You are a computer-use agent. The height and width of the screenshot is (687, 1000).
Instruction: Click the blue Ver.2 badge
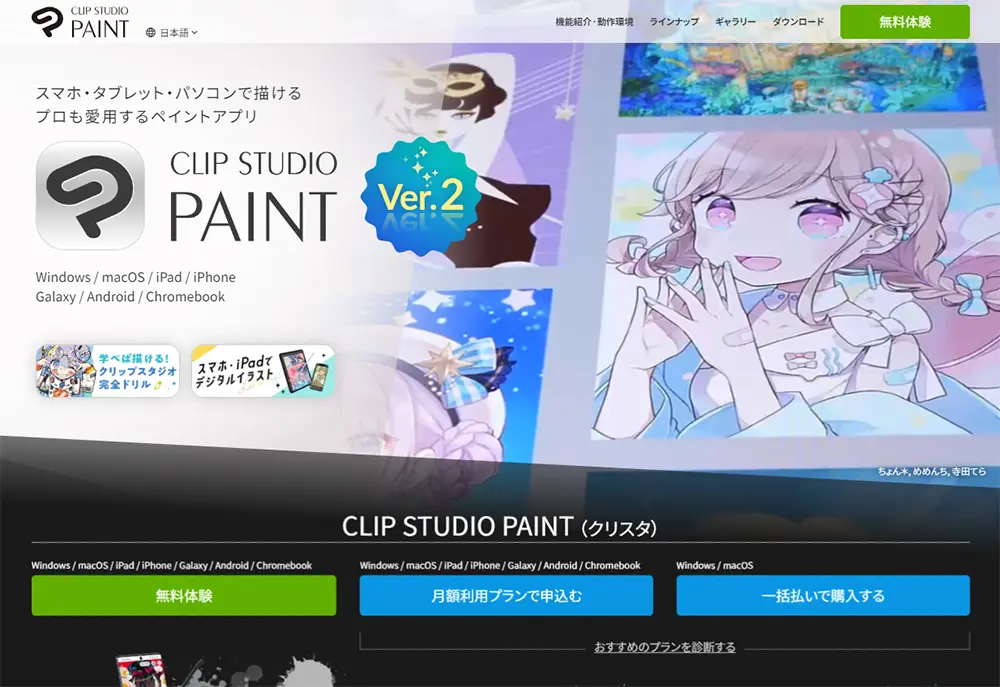point(420,196)
